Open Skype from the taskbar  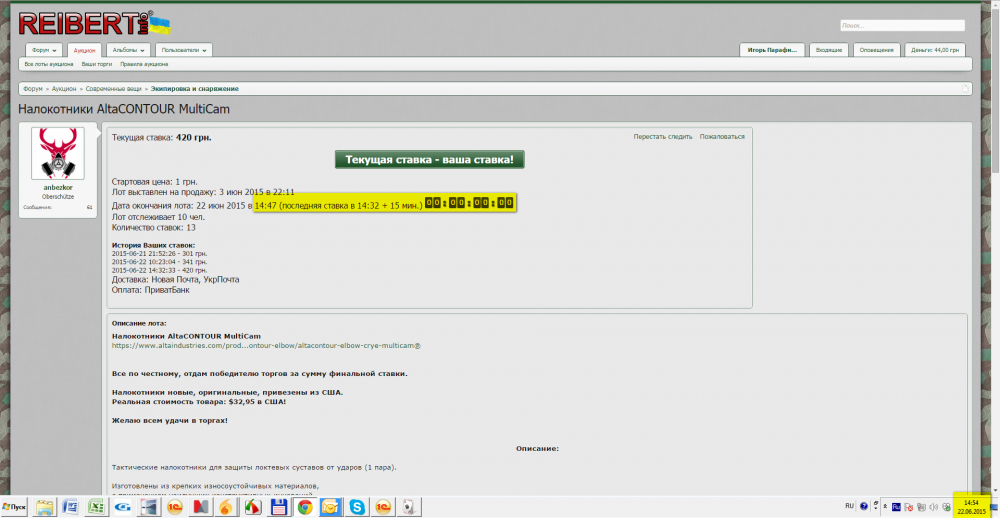coord(357,507)
